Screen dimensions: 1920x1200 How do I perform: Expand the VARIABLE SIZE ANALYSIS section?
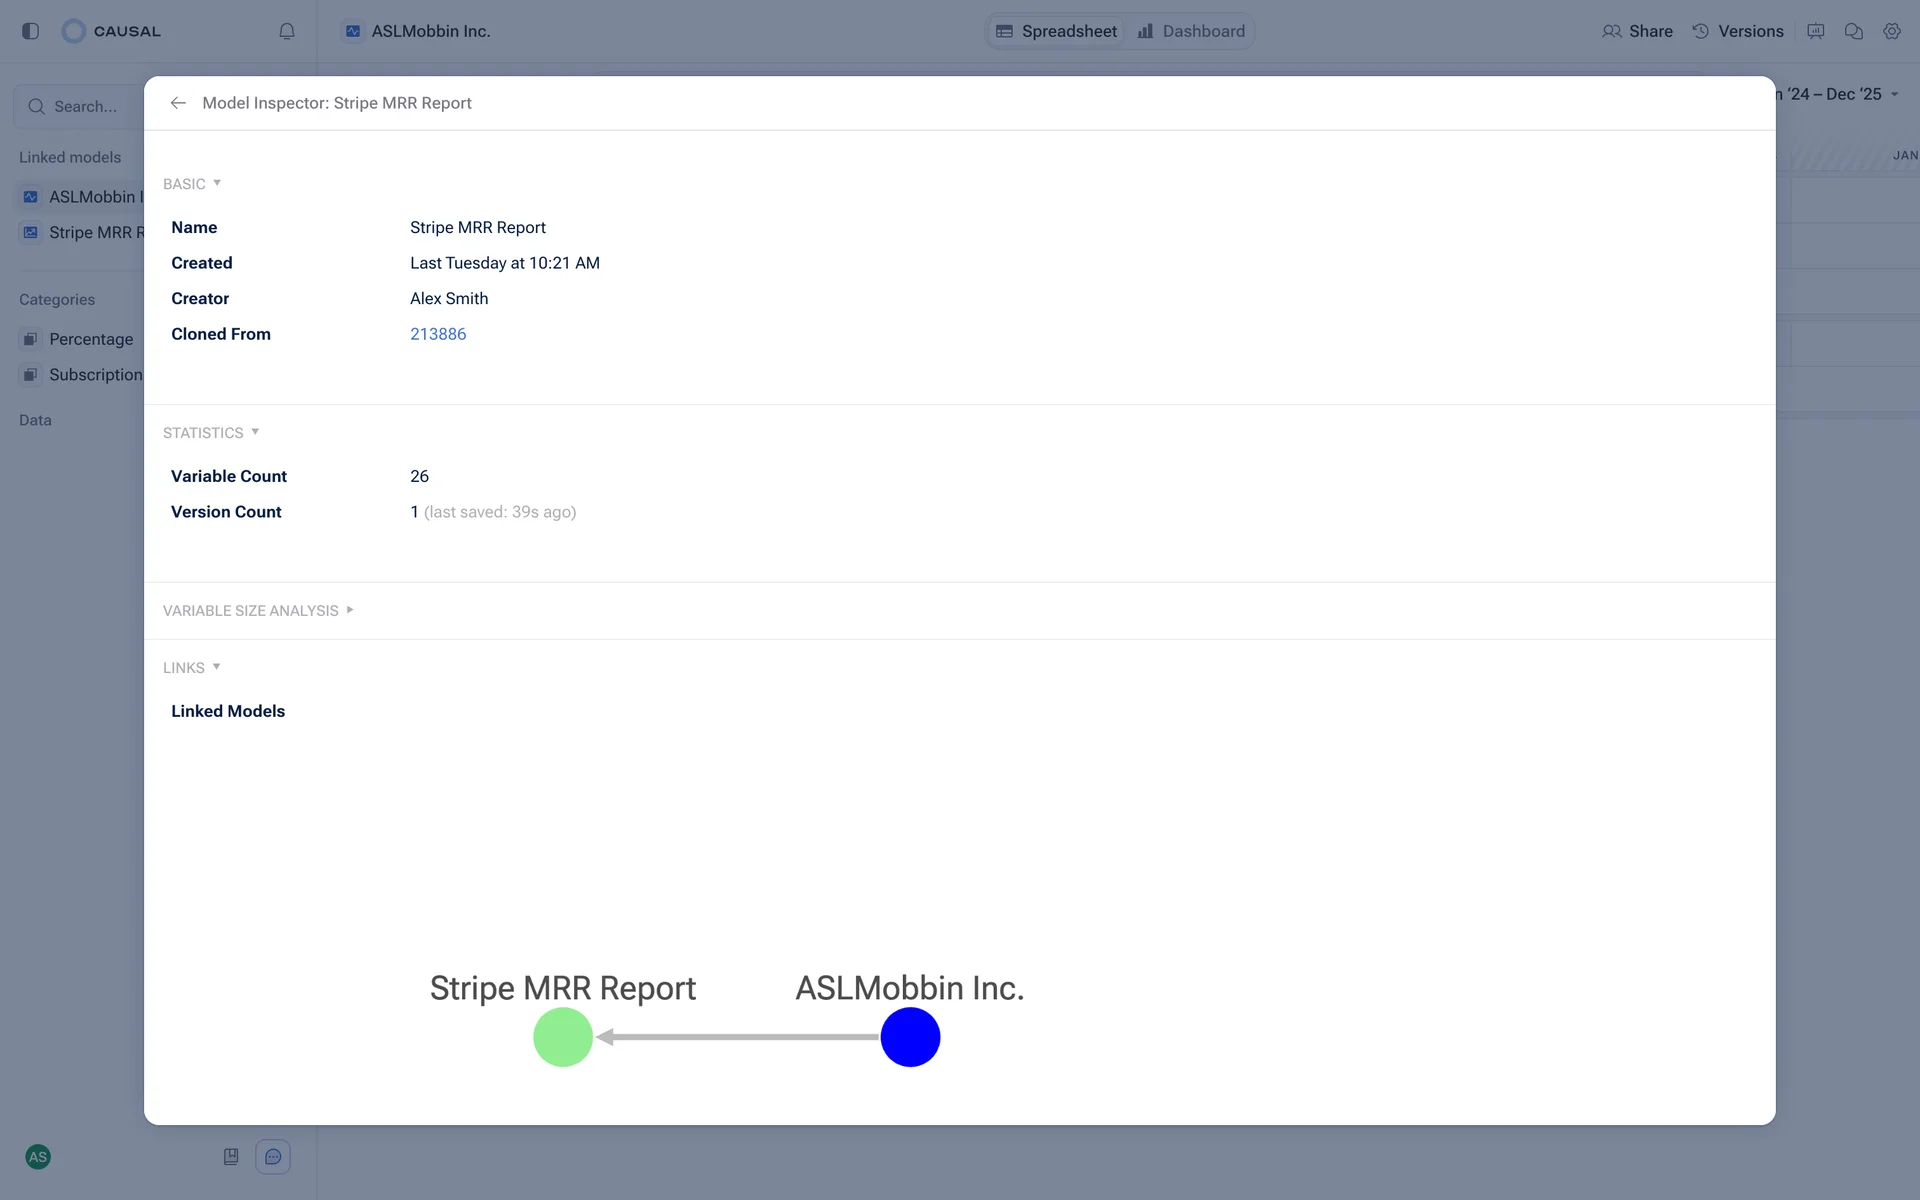click(258, 611)
